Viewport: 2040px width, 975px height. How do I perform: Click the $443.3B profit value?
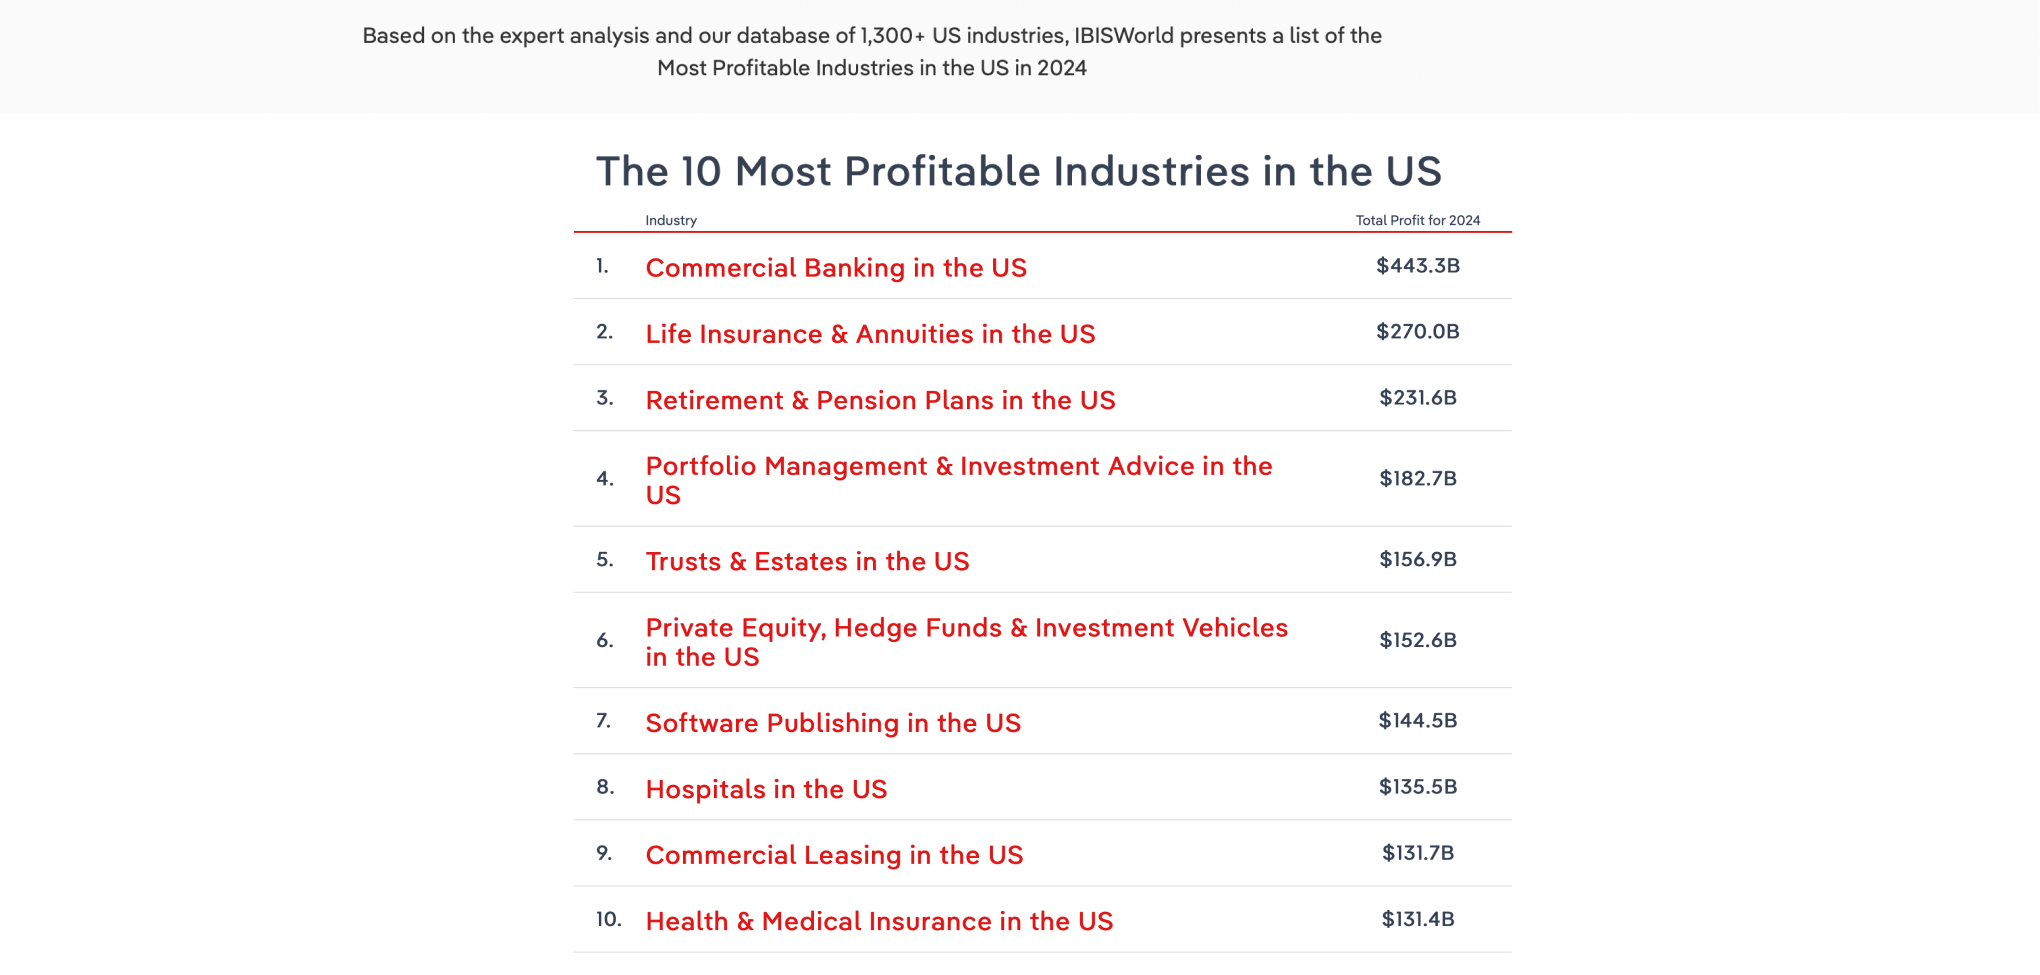[1417, 266]
